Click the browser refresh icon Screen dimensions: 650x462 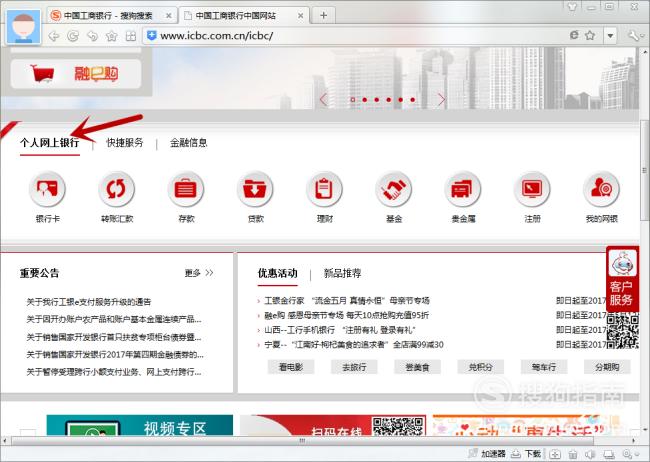pyautogui.click(x=73, y=36)
